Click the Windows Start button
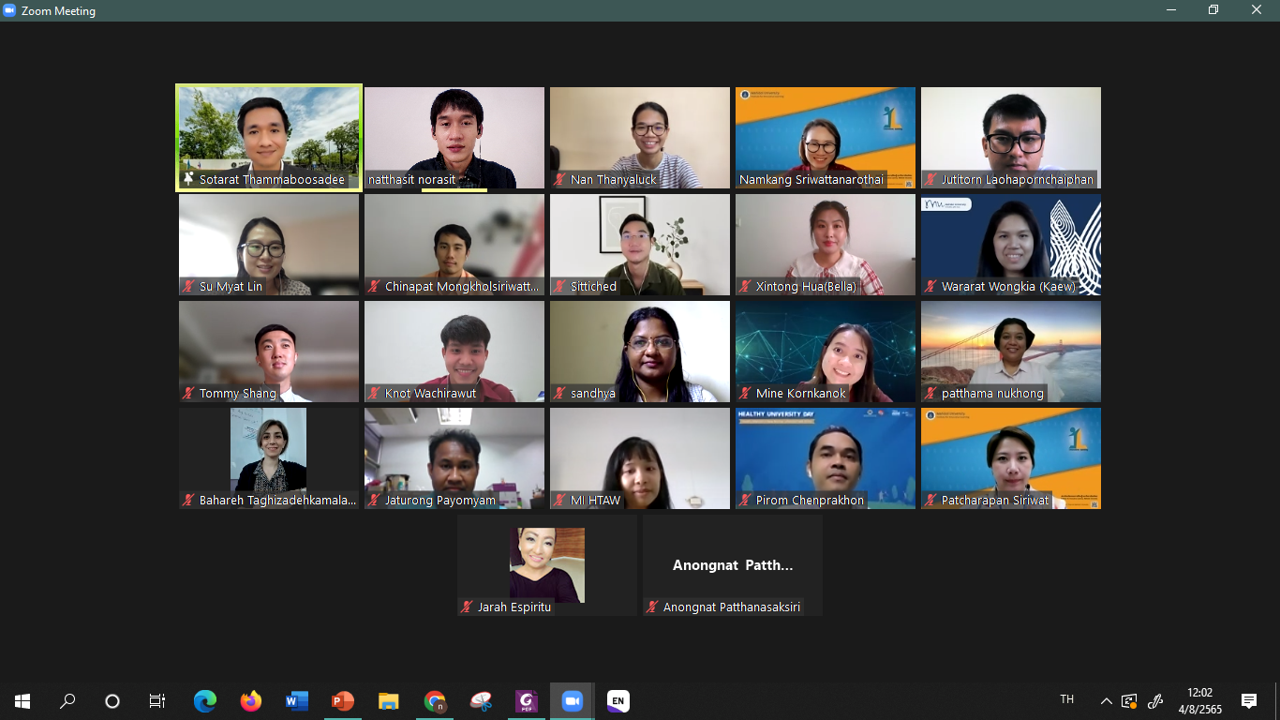The width and height of the screenshot is (1280, 720). (x=22, y=701)
